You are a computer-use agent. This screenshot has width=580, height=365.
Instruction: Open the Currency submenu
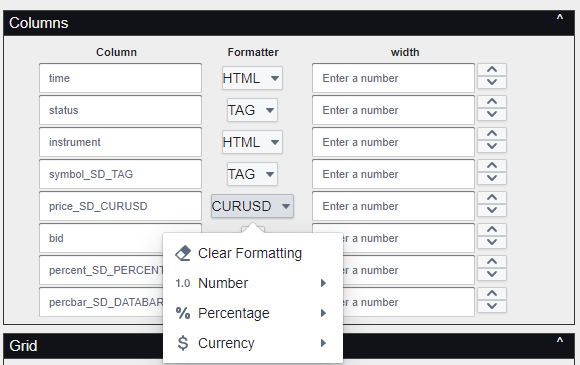[x=253, y=343]
